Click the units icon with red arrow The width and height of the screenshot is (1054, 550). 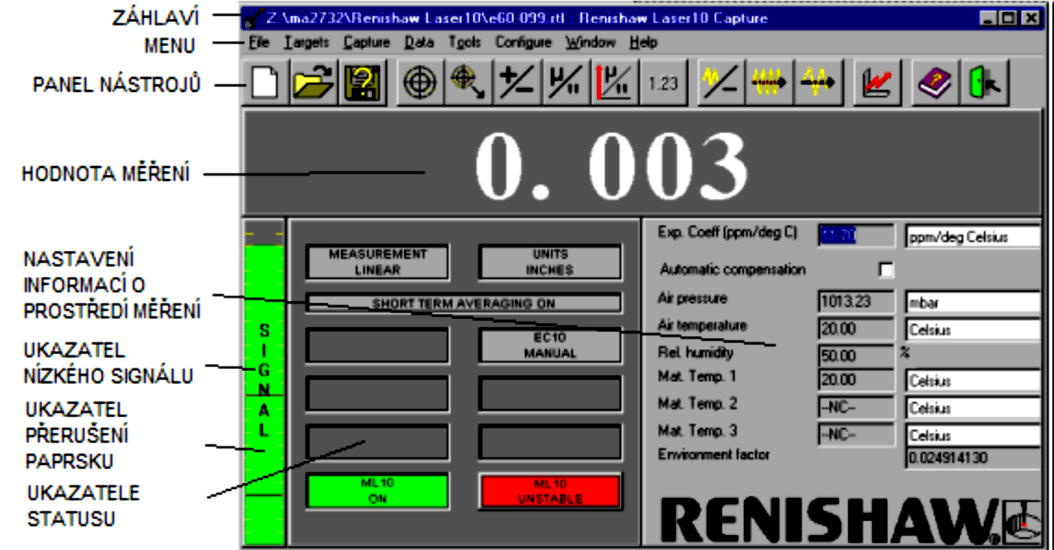pos(614,83)
